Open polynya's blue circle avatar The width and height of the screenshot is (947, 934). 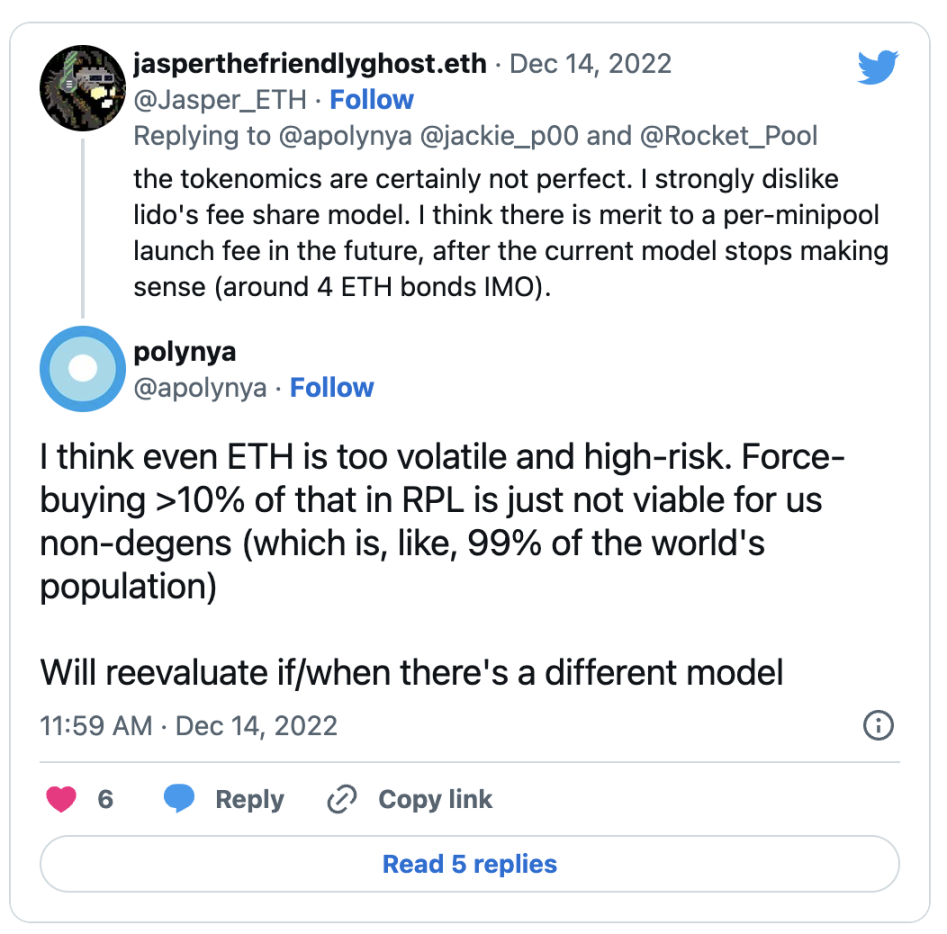(80, 369)
